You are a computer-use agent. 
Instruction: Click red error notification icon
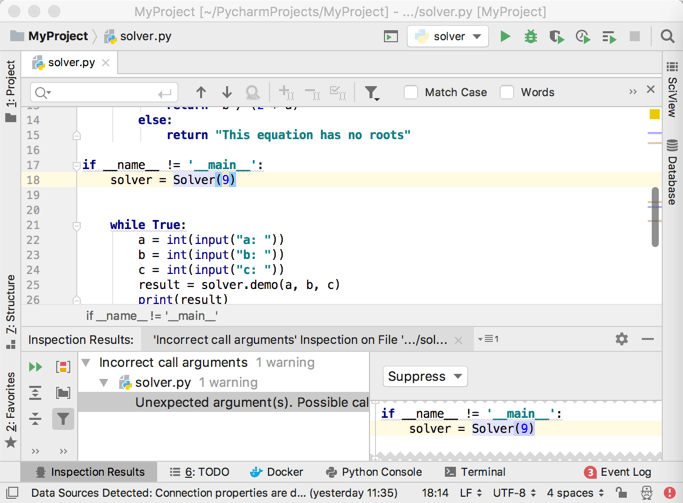[x=669, y=493]
